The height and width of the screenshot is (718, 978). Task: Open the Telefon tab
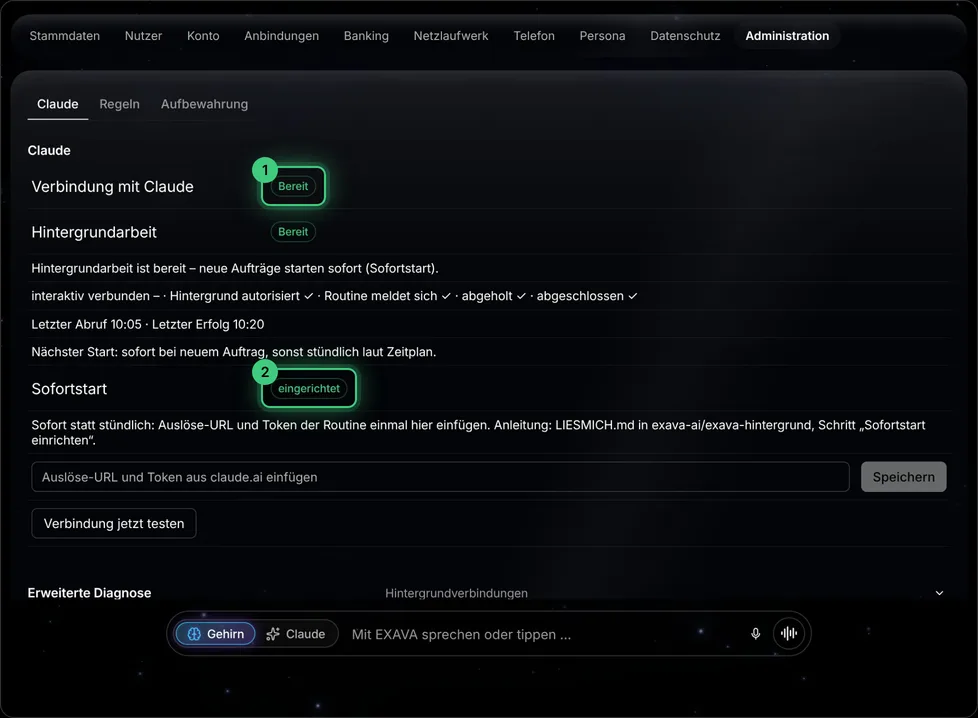pos(534,36)
